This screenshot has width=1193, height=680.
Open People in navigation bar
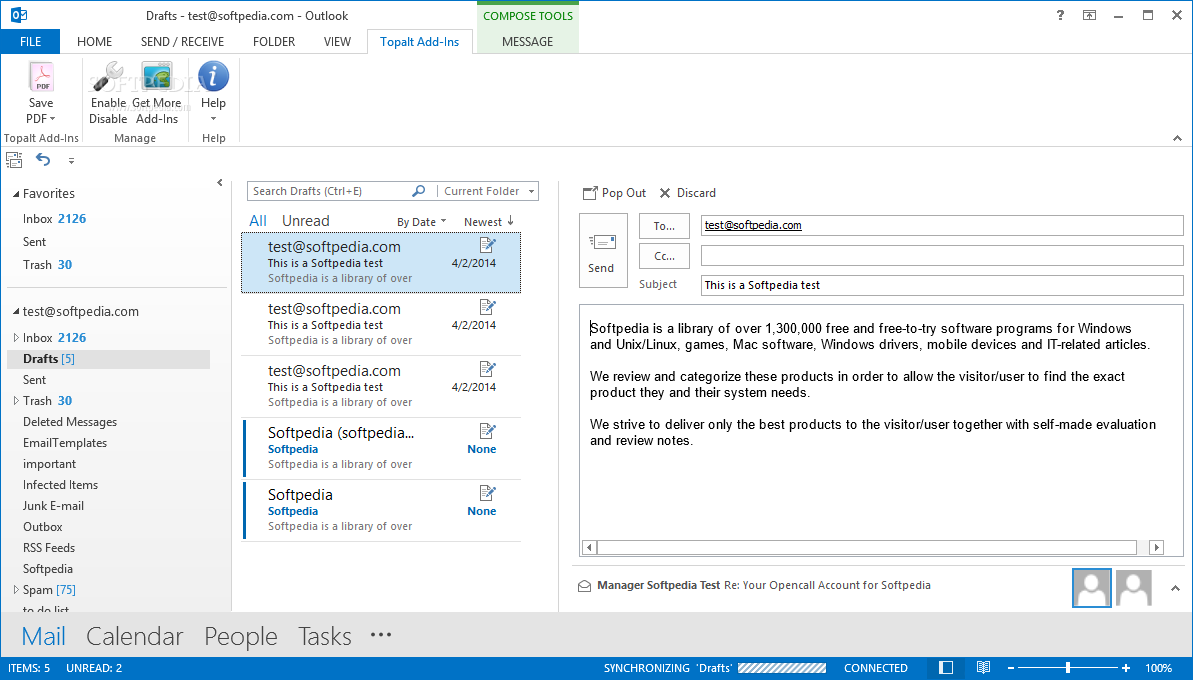click(x=240, y=636)
